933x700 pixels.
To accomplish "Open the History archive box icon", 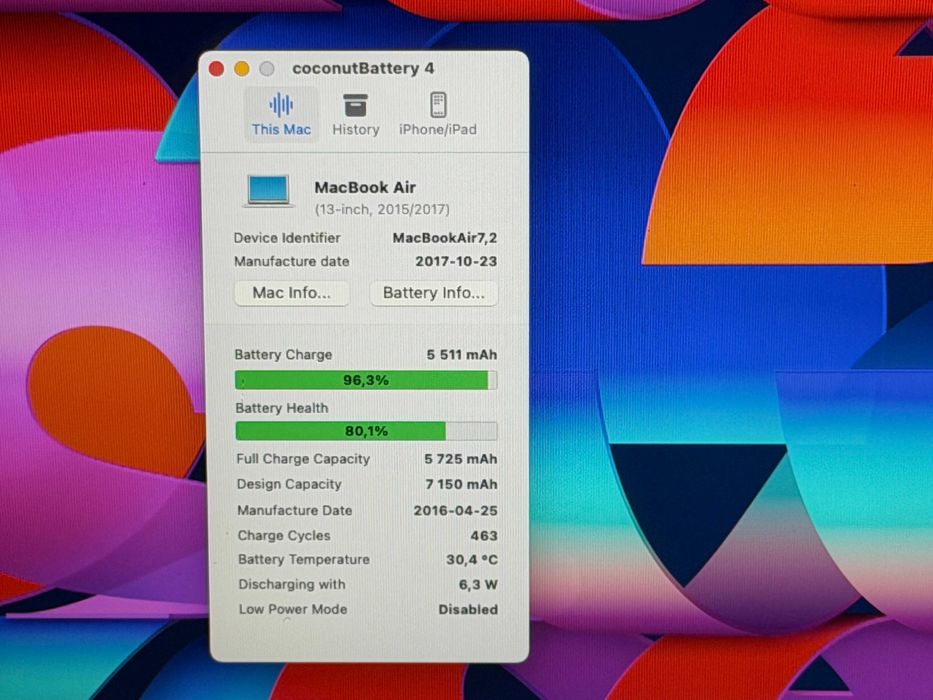I will pyautogui.click(x=355, y=105).
